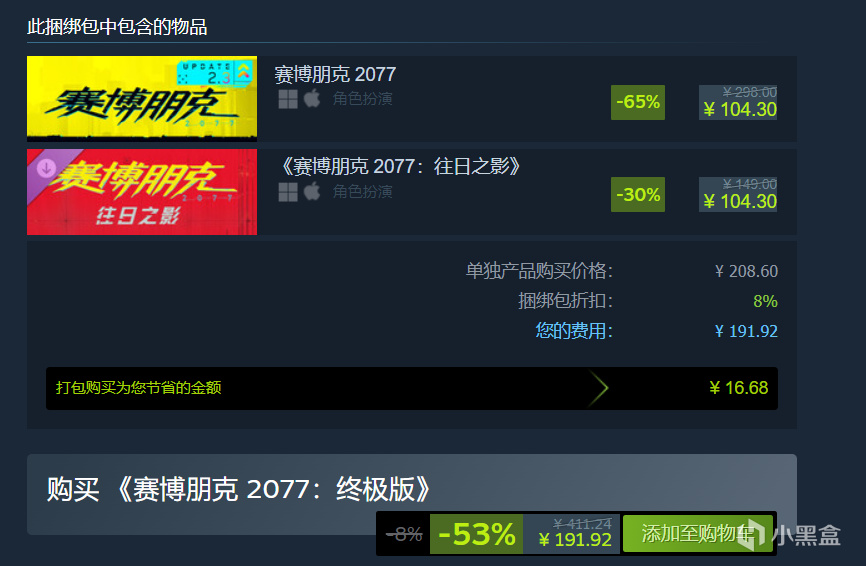Click the 小黑盒 watermark logo
This screenshot has width=866, height=566.
click(791, 535)
